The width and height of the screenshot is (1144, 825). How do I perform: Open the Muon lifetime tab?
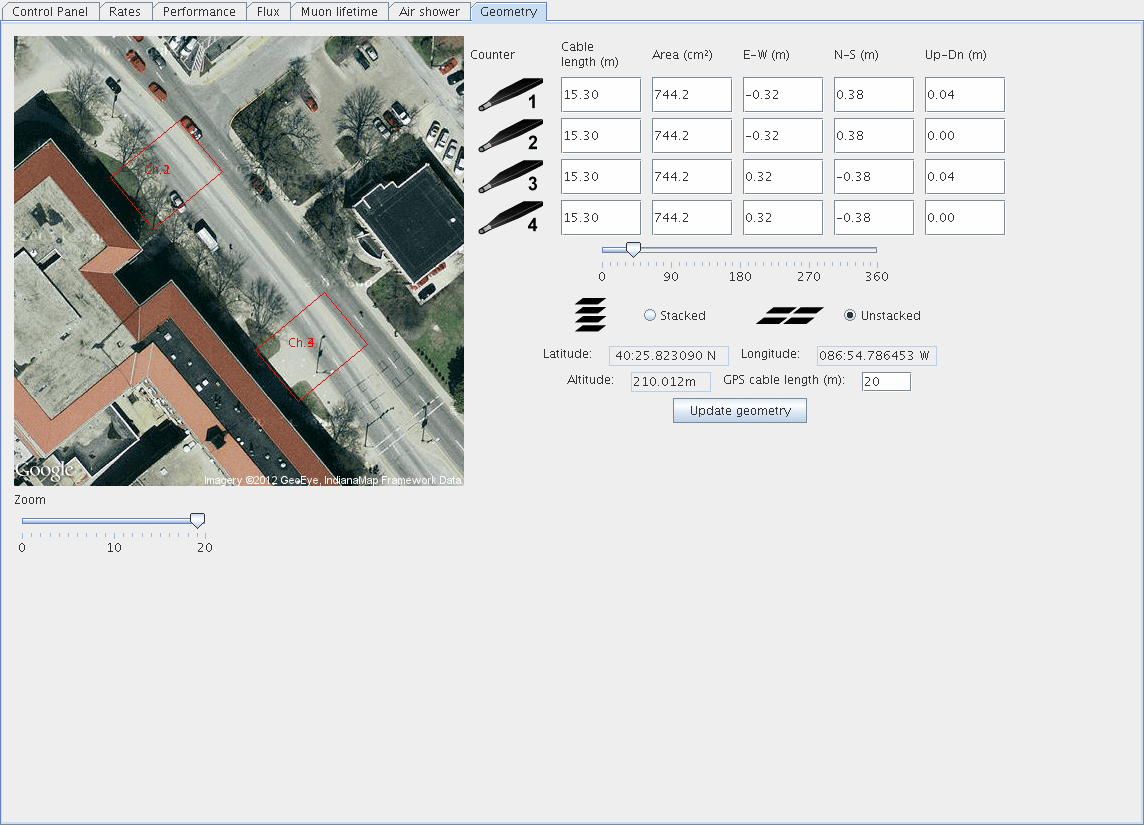coord(340,12)
